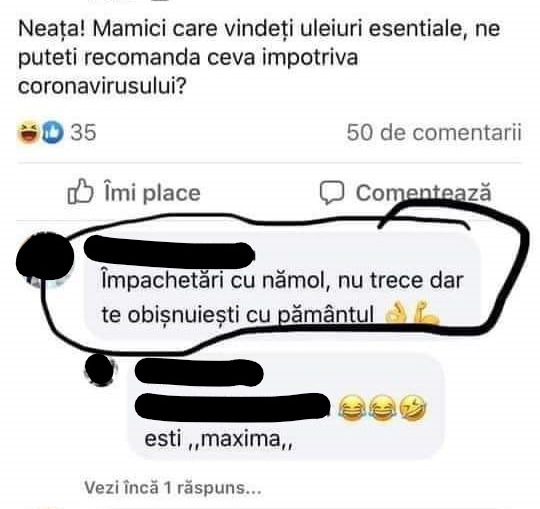Expand Vezi încă 1 răspuns

(173, 488)
